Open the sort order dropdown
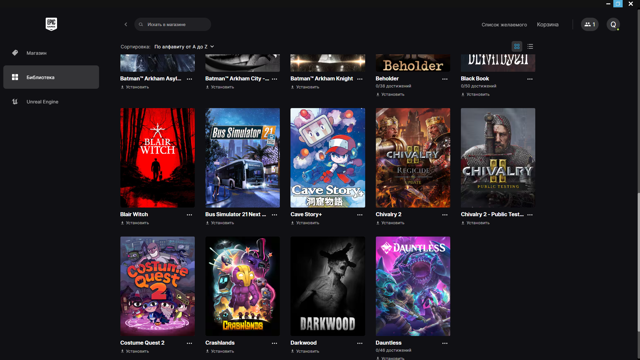 [x=184, y=47]
